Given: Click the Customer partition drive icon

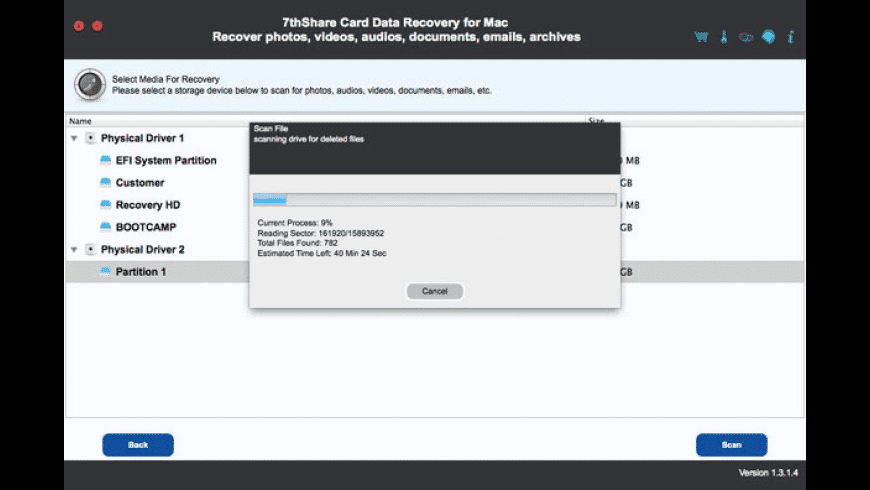Looking at the screenshot, I should click(x=105, y=183).
